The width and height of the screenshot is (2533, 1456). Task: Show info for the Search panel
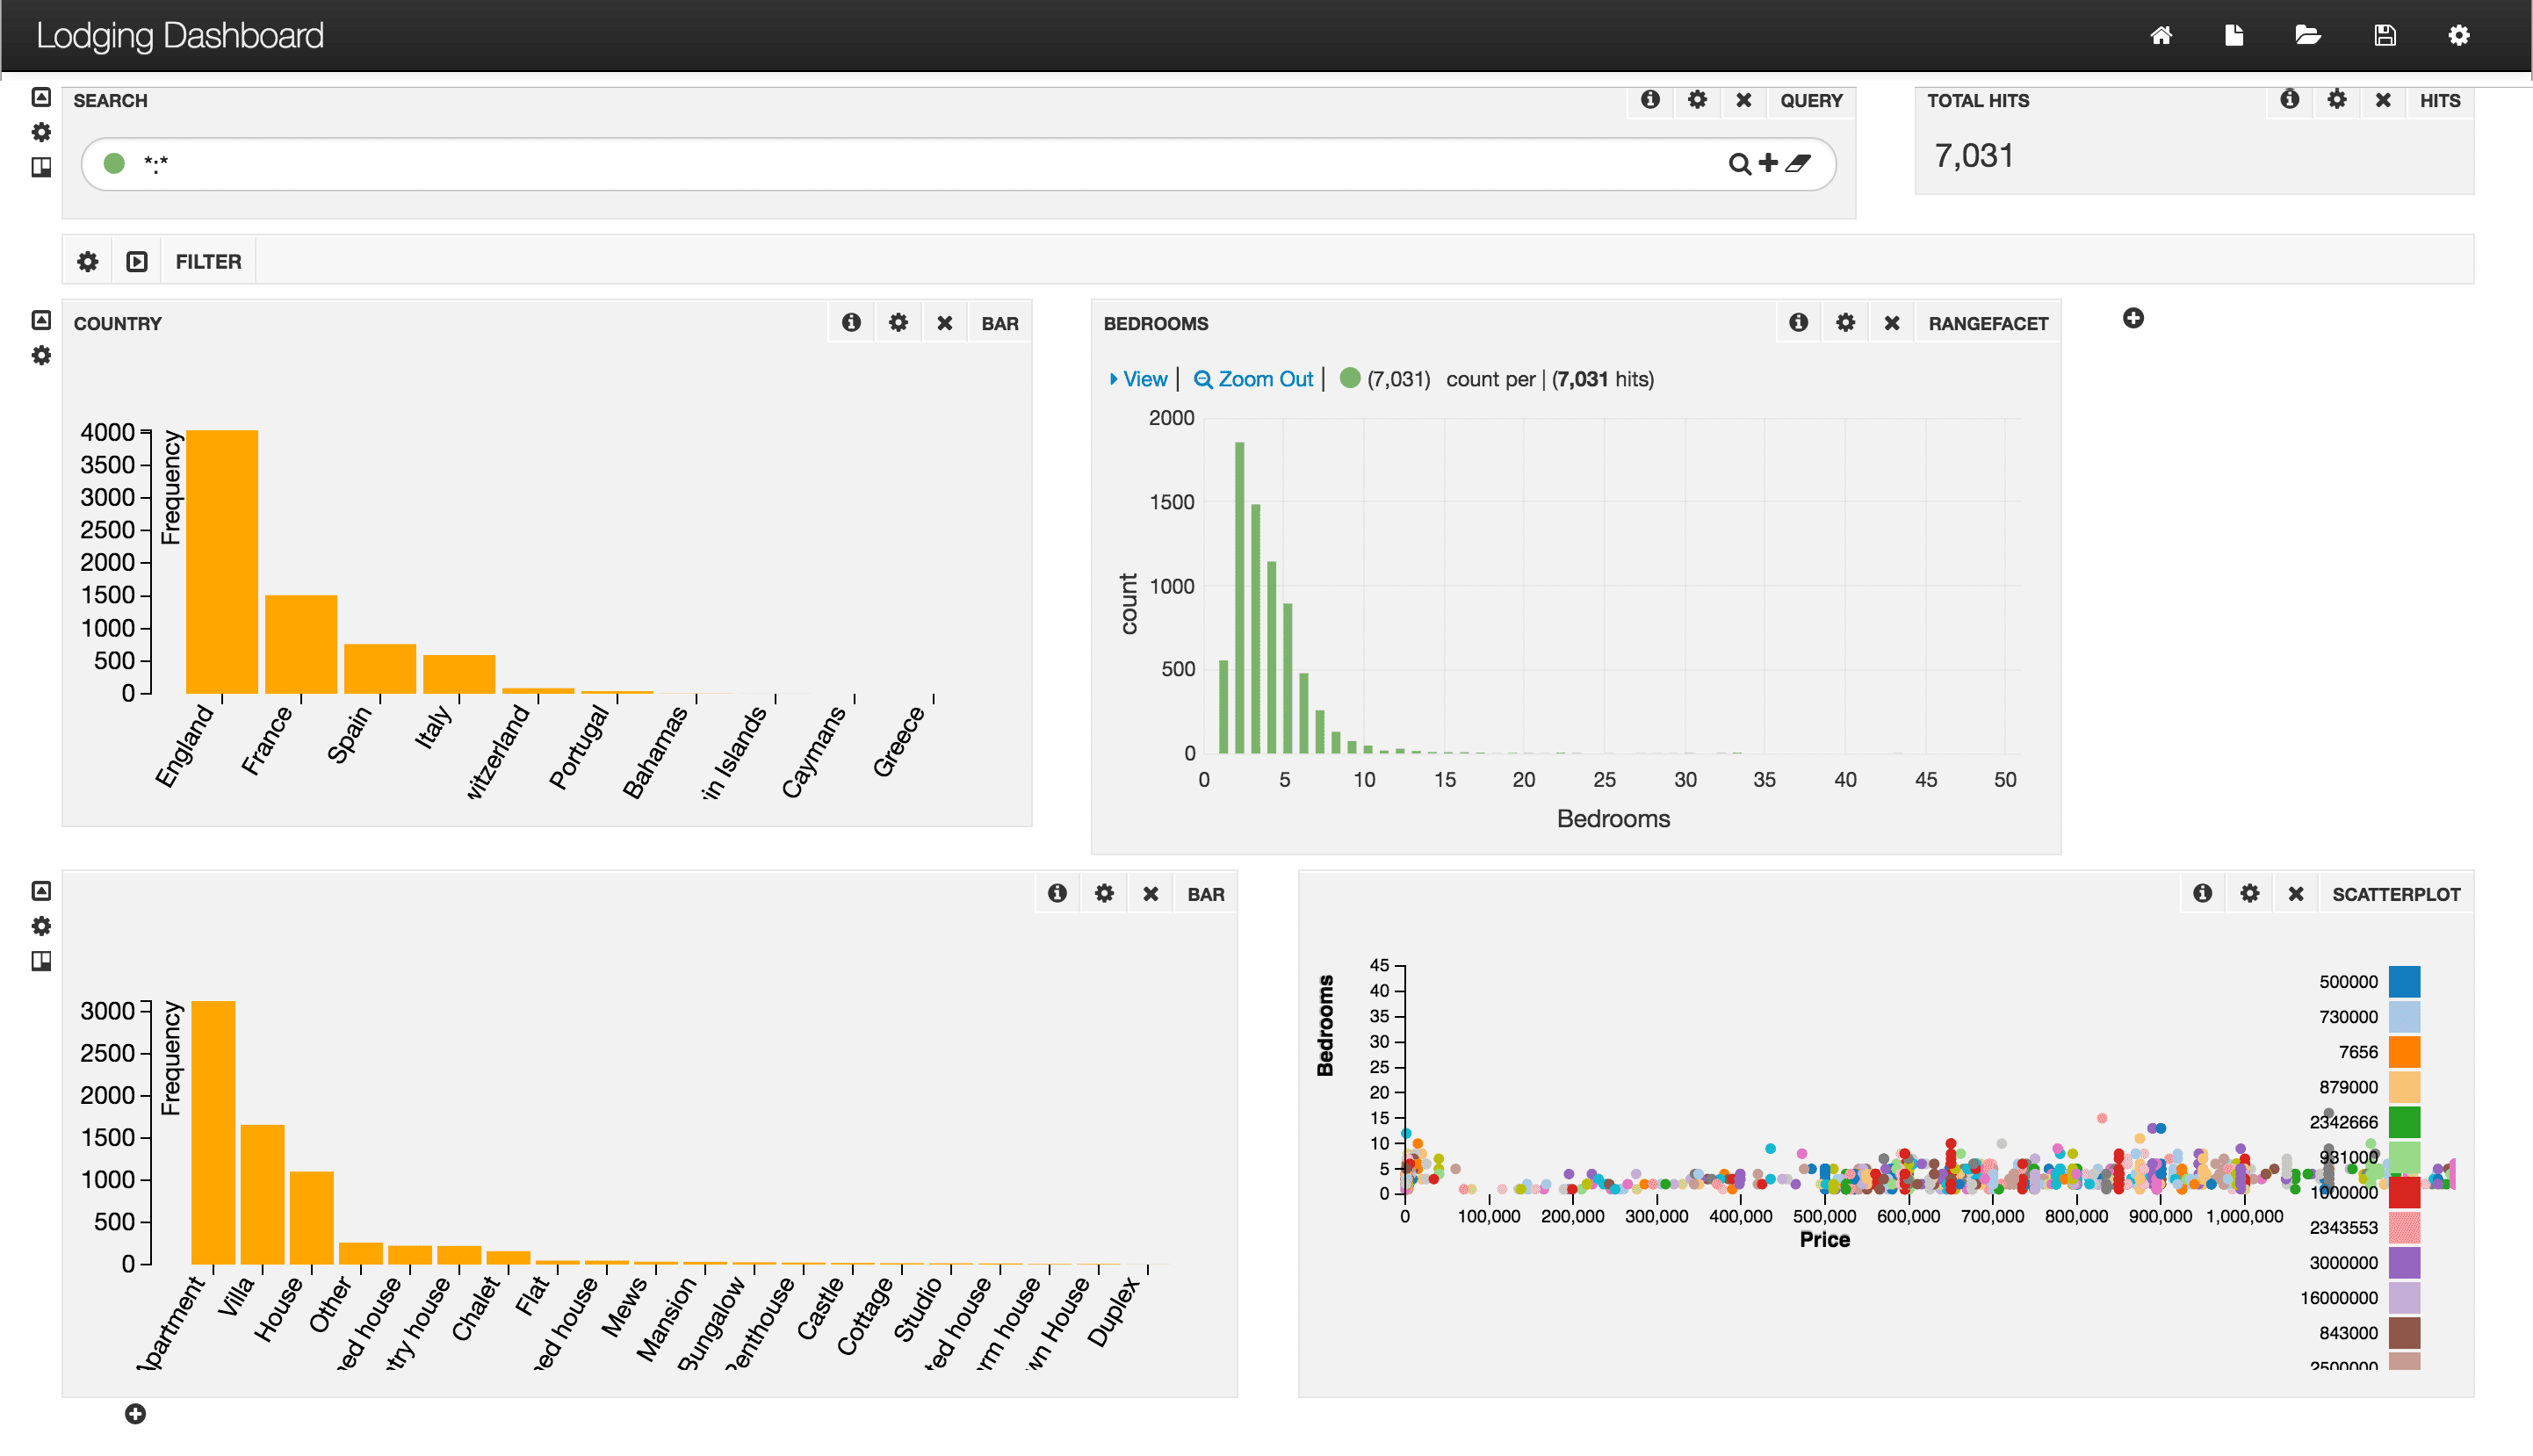point(1650,100)
